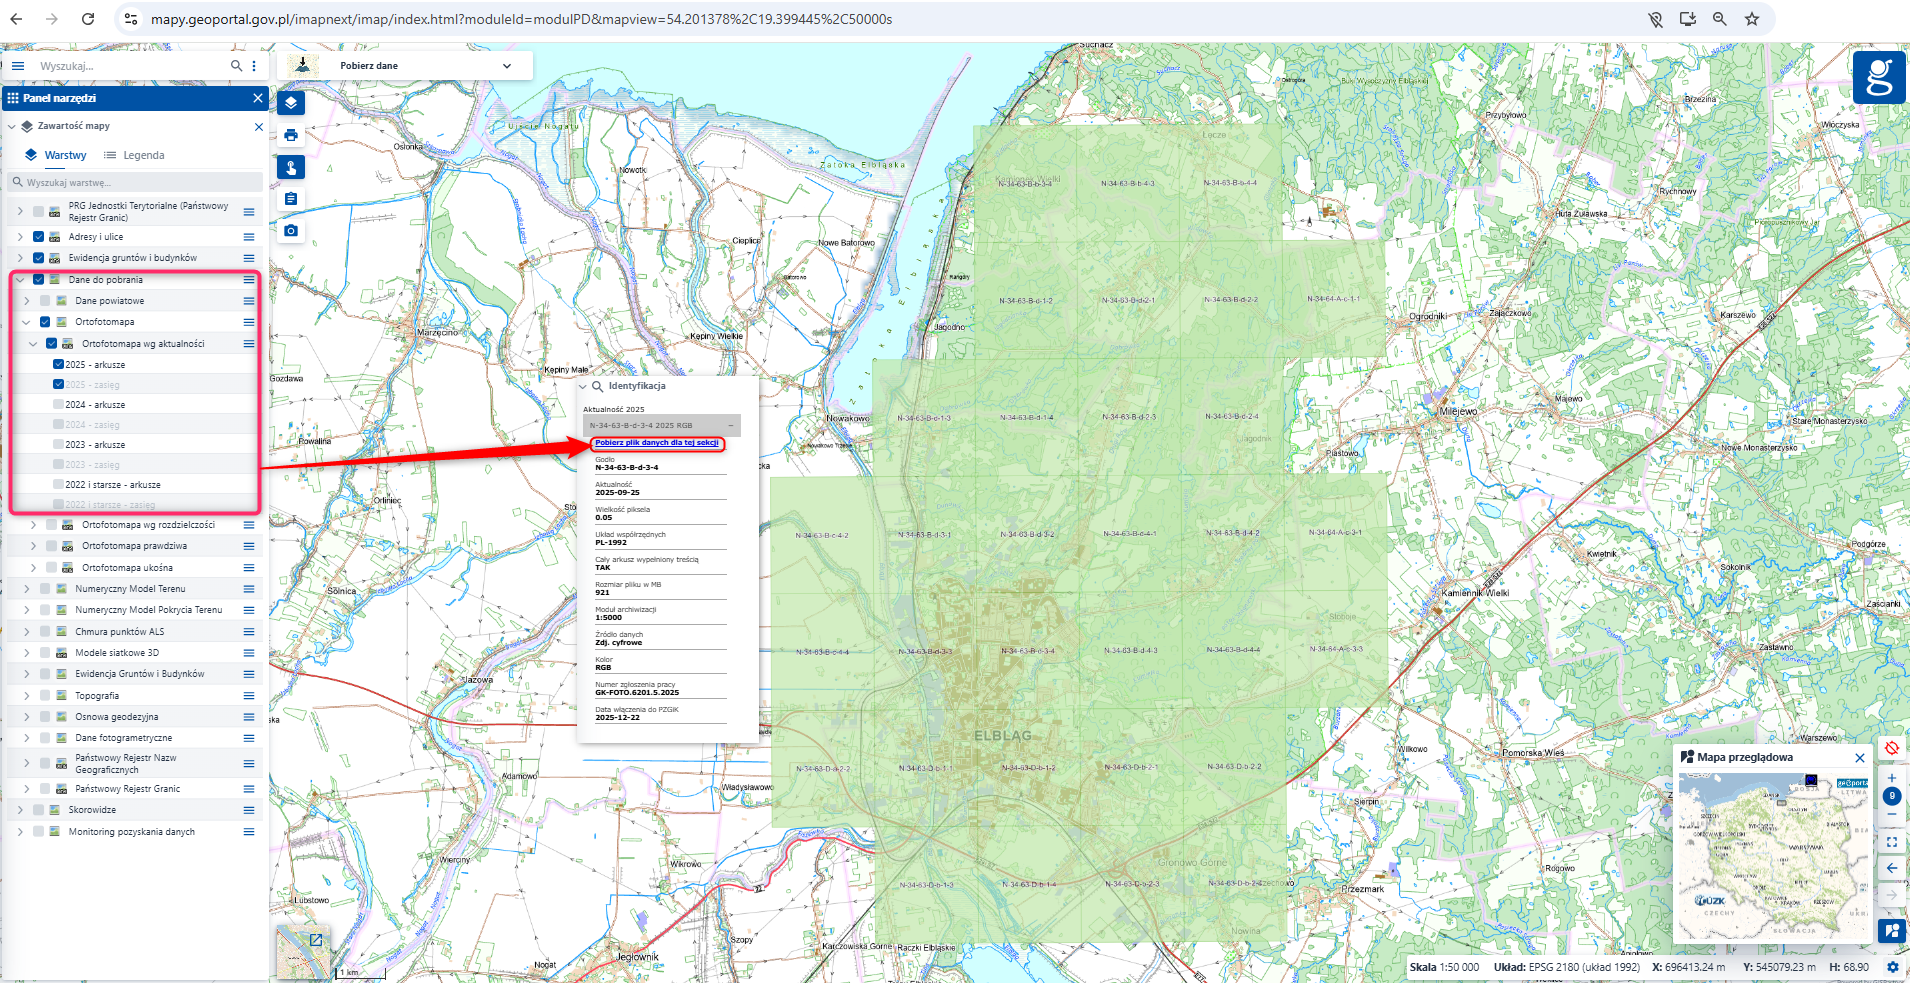Switch to the Legenda tab
1910x983 pixels.
[135, 155]
